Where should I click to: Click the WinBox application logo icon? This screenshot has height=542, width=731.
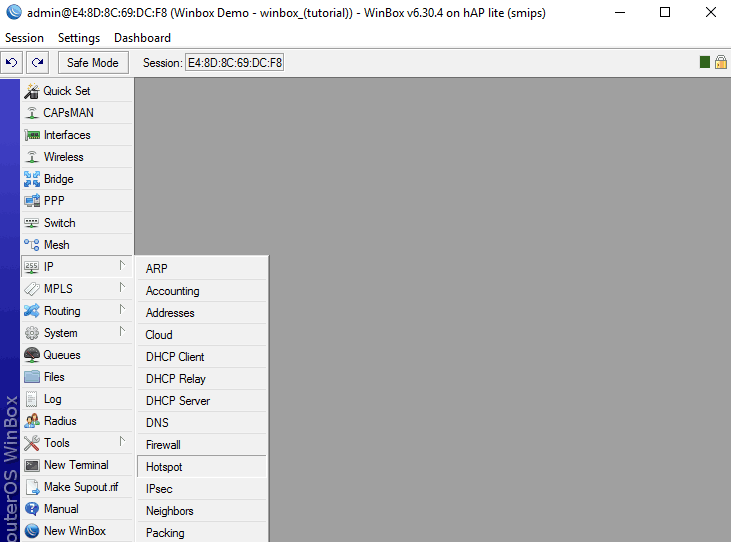14,12
